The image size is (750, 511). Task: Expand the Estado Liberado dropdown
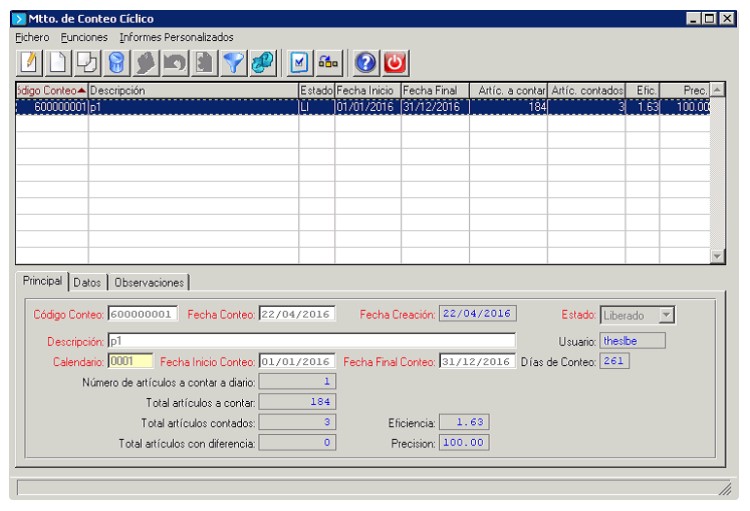[666, 315]
